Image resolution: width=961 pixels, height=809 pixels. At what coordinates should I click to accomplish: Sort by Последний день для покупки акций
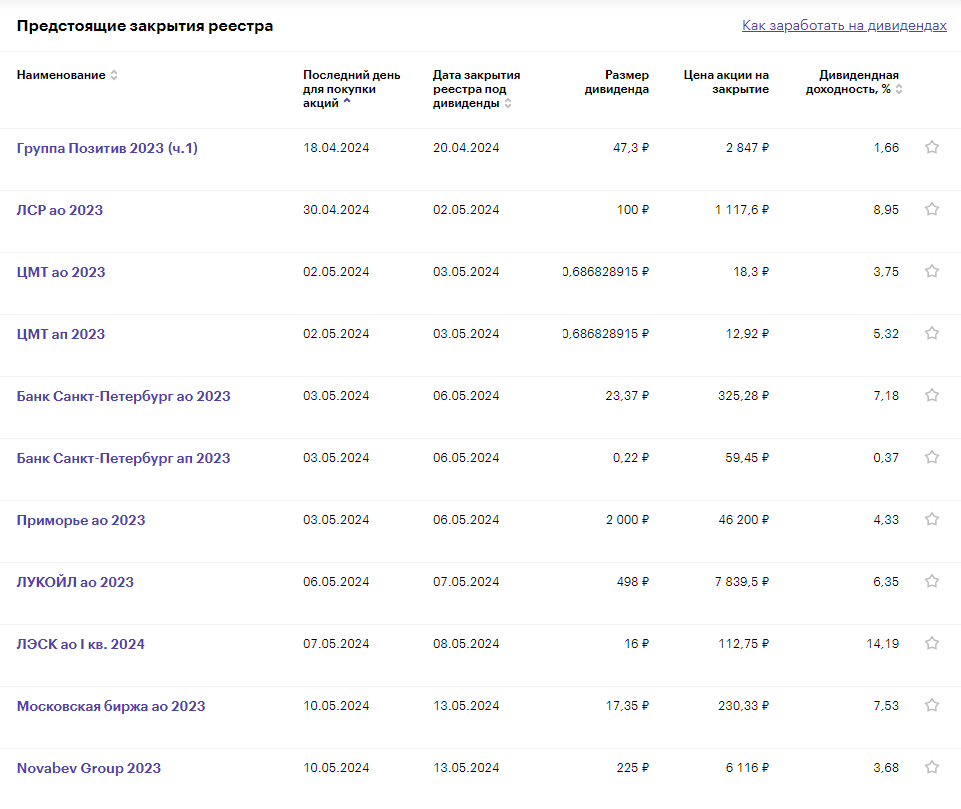[351, 89]
